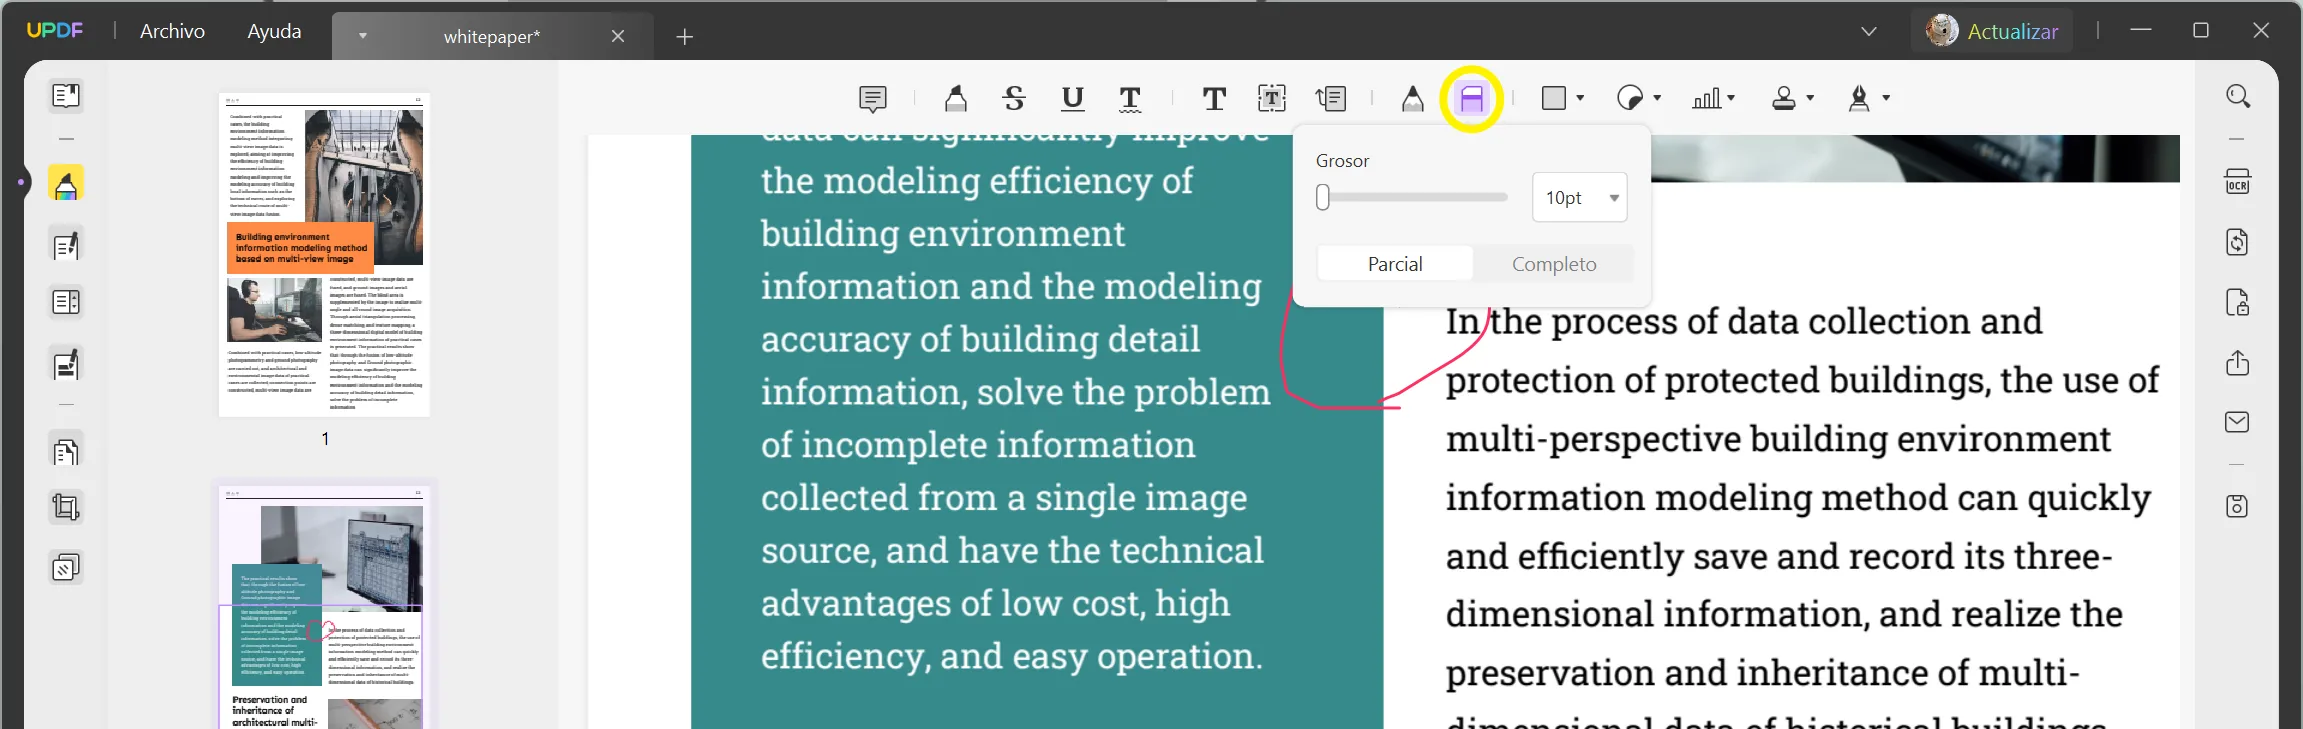Click the UPDF logo
The width and height of the screenshot is (2303, 729).
55,30
